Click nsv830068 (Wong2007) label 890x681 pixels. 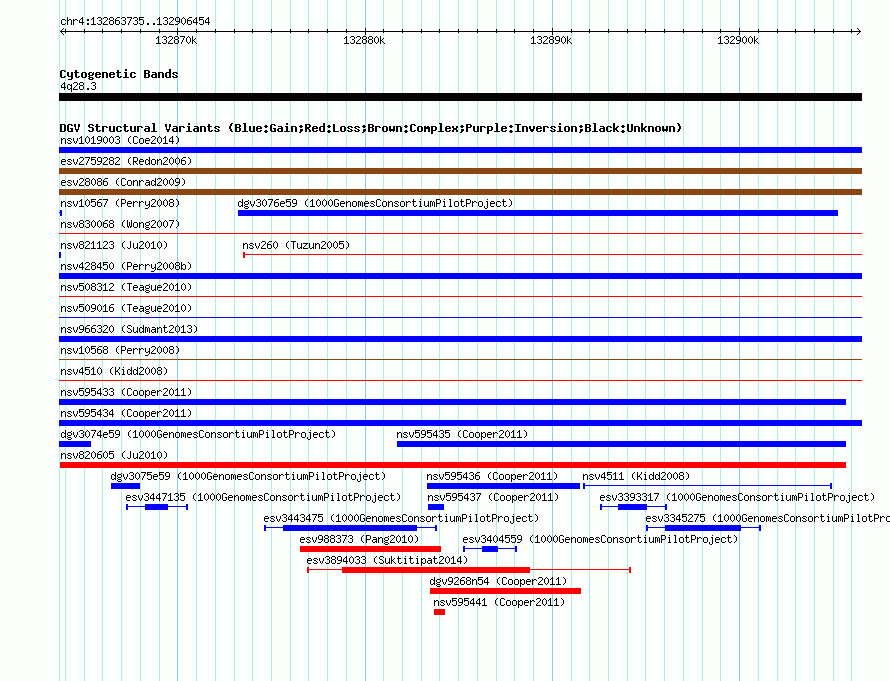point(120,224)
